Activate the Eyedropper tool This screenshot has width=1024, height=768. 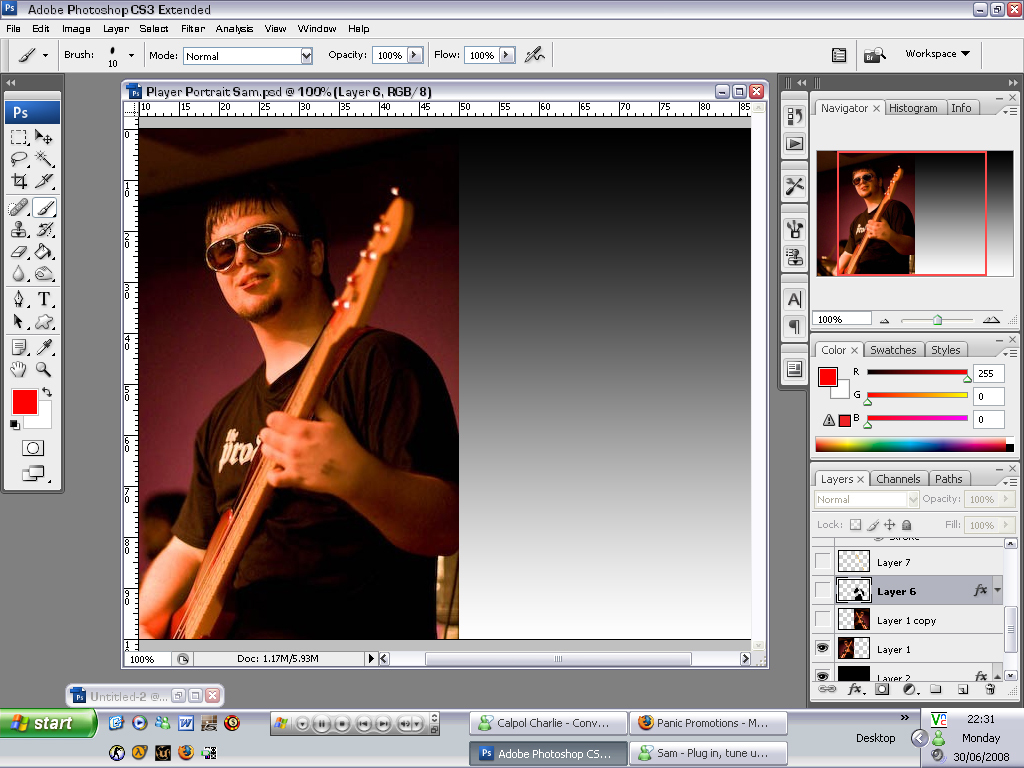pos(44,347)
